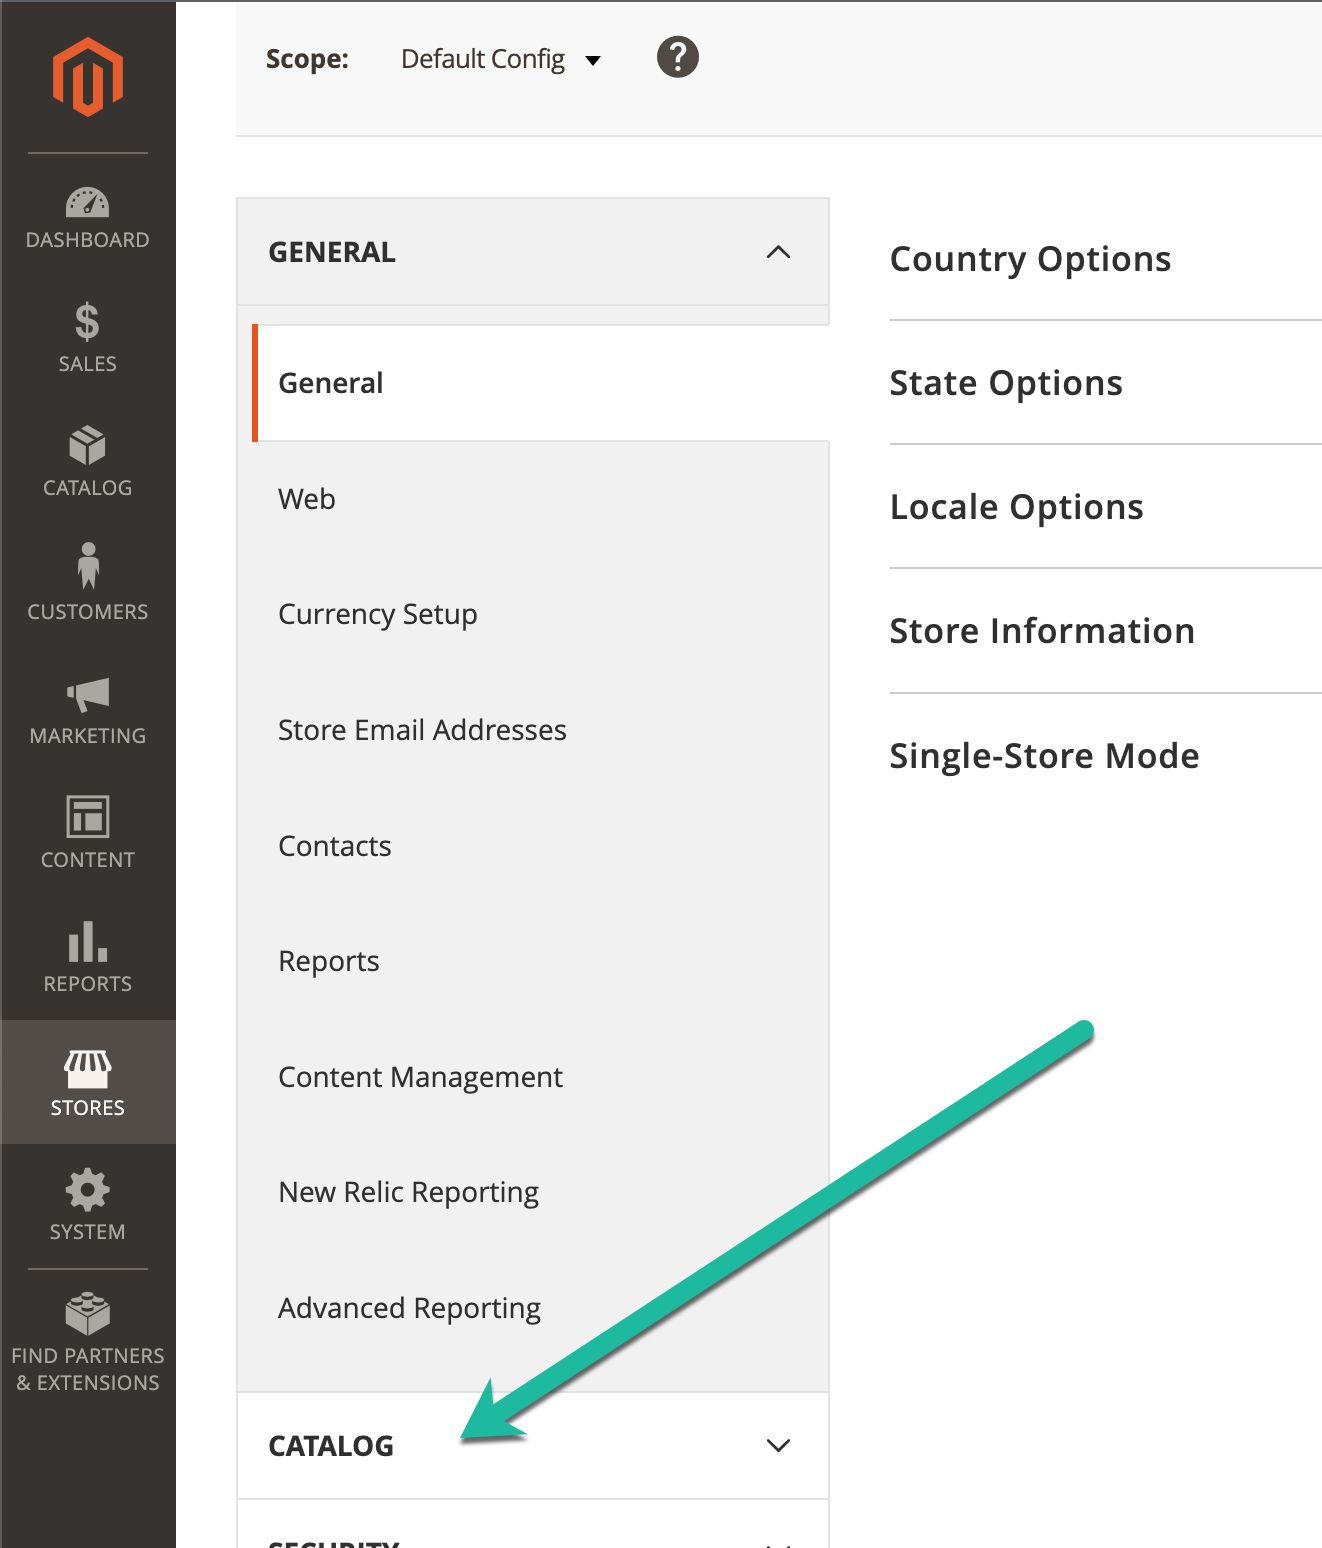The height and width of the screenshot is (1548, 1322).
Task: Click the Customers sidebar icon
Action: tap(88, 586)
